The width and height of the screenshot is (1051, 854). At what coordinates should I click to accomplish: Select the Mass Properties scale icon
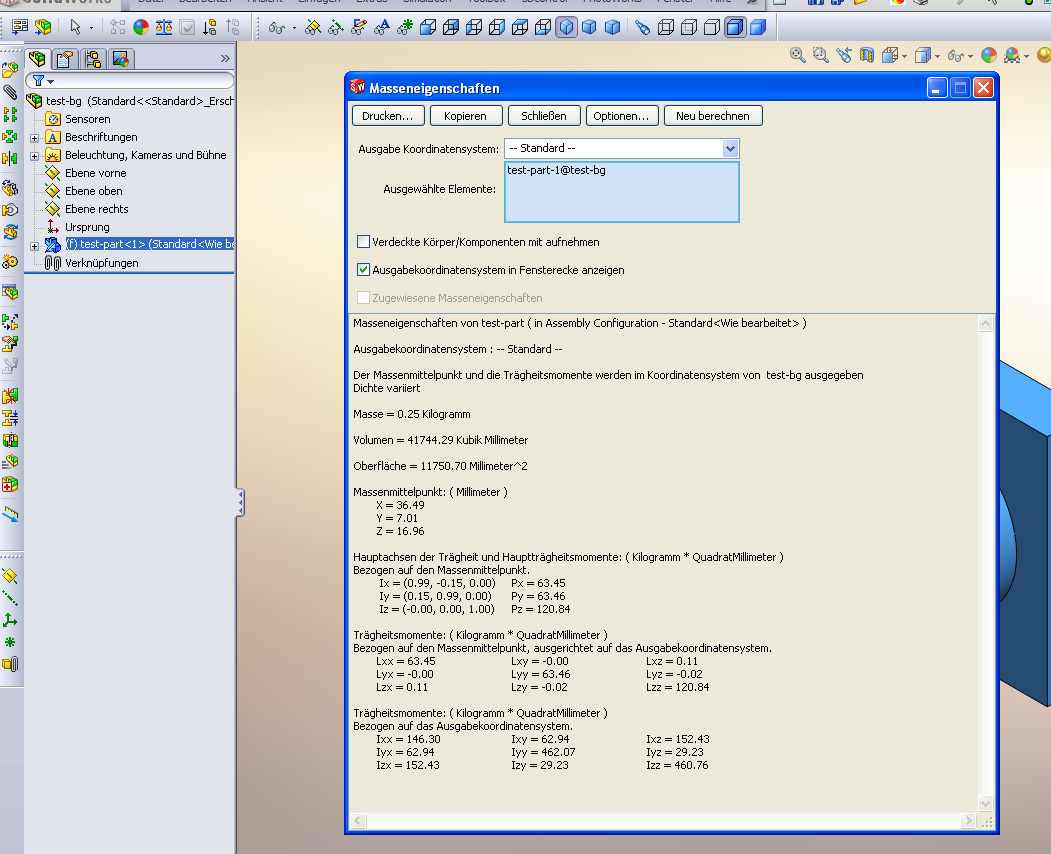click(x=164, y=28)
